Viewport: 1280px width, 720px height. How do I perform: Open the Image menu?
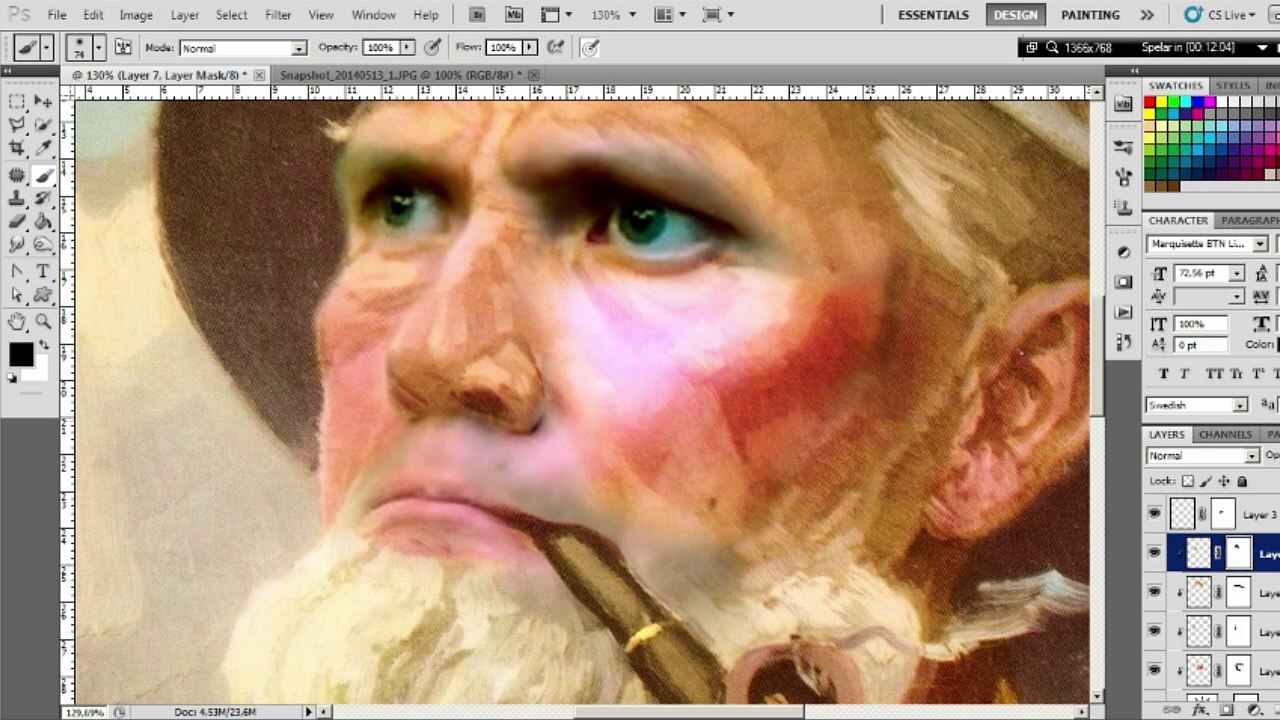pyautogui.click(x=136, y=15)
